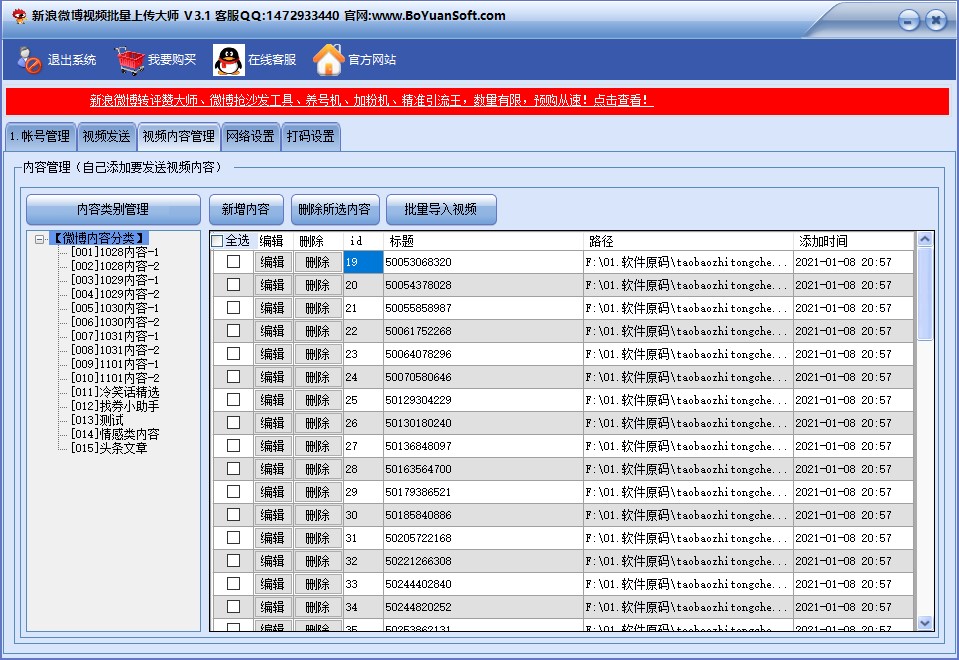The image size is (959, 660).
Task: Select tree item [012]找券小助手
Action: click(x=115, y=406)
